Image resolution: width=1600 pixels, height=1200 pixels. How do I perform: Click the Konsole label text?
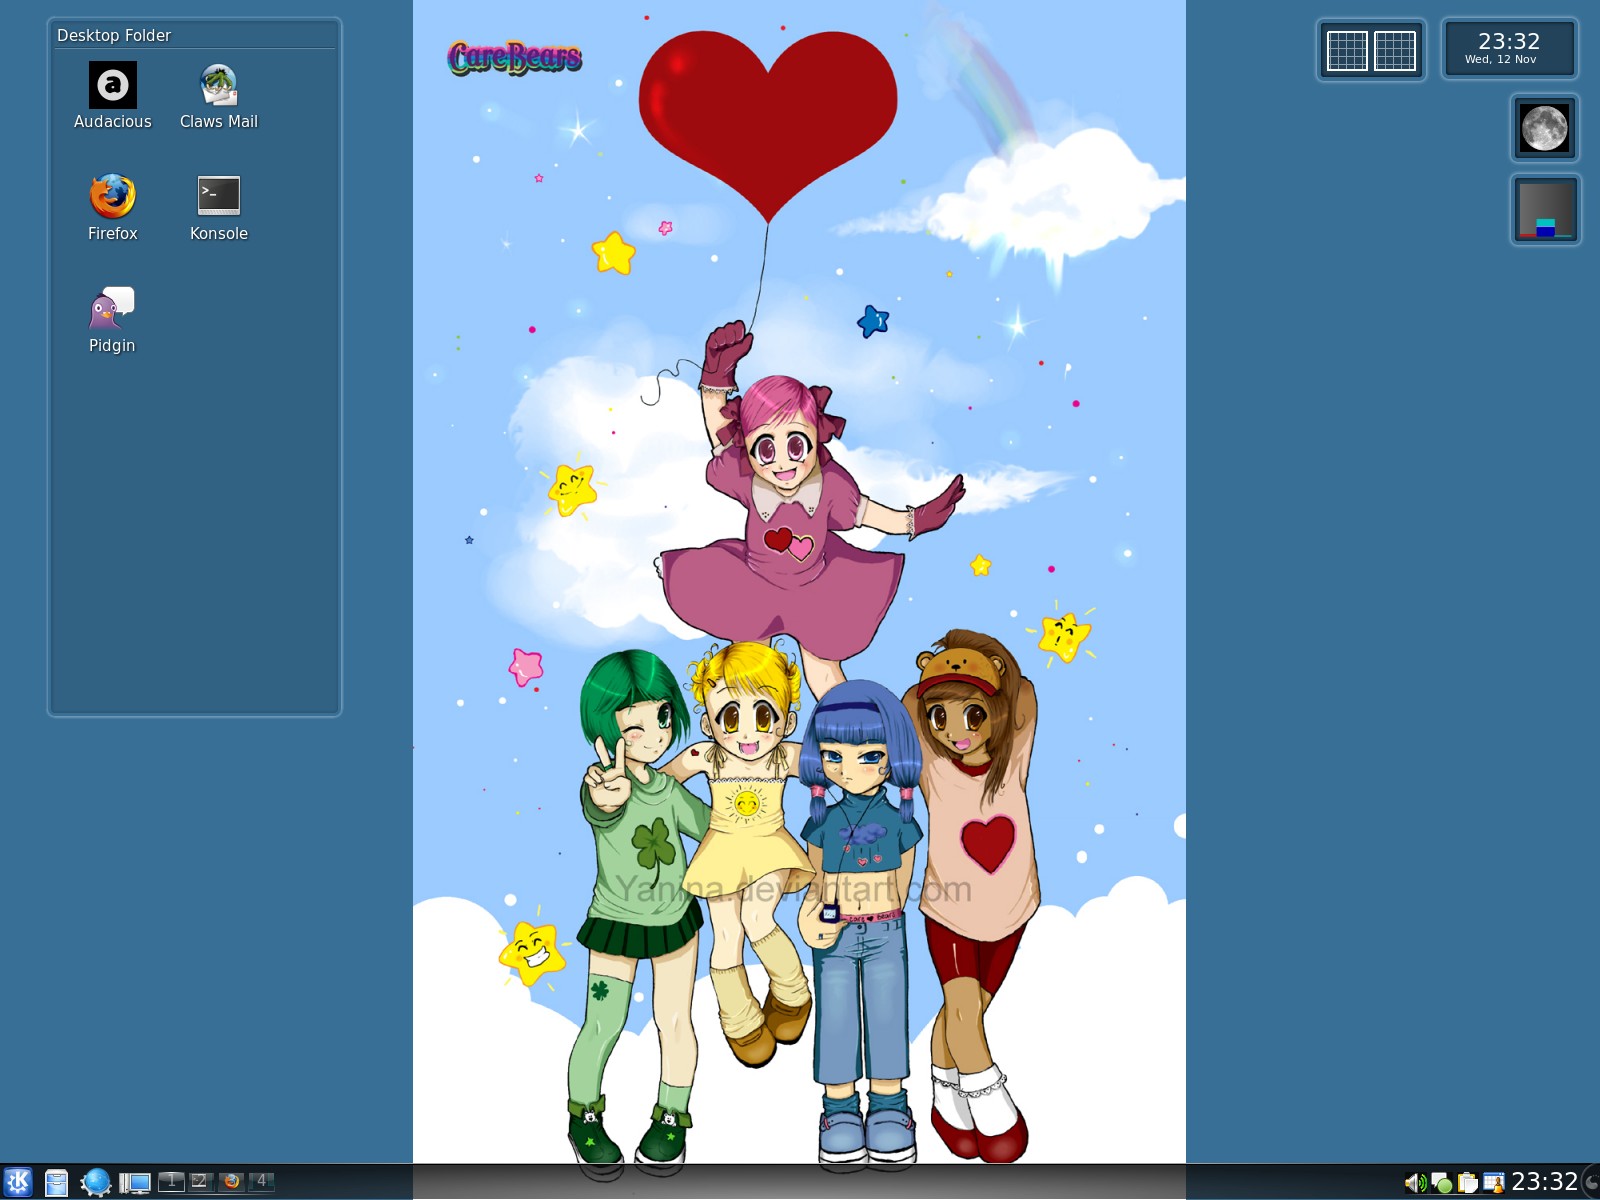click(219, 233)
